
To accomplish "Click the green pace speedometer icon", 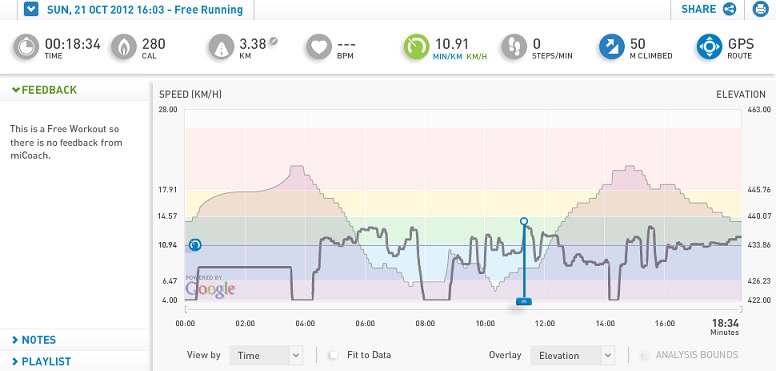I will click(x=416, y=47).
